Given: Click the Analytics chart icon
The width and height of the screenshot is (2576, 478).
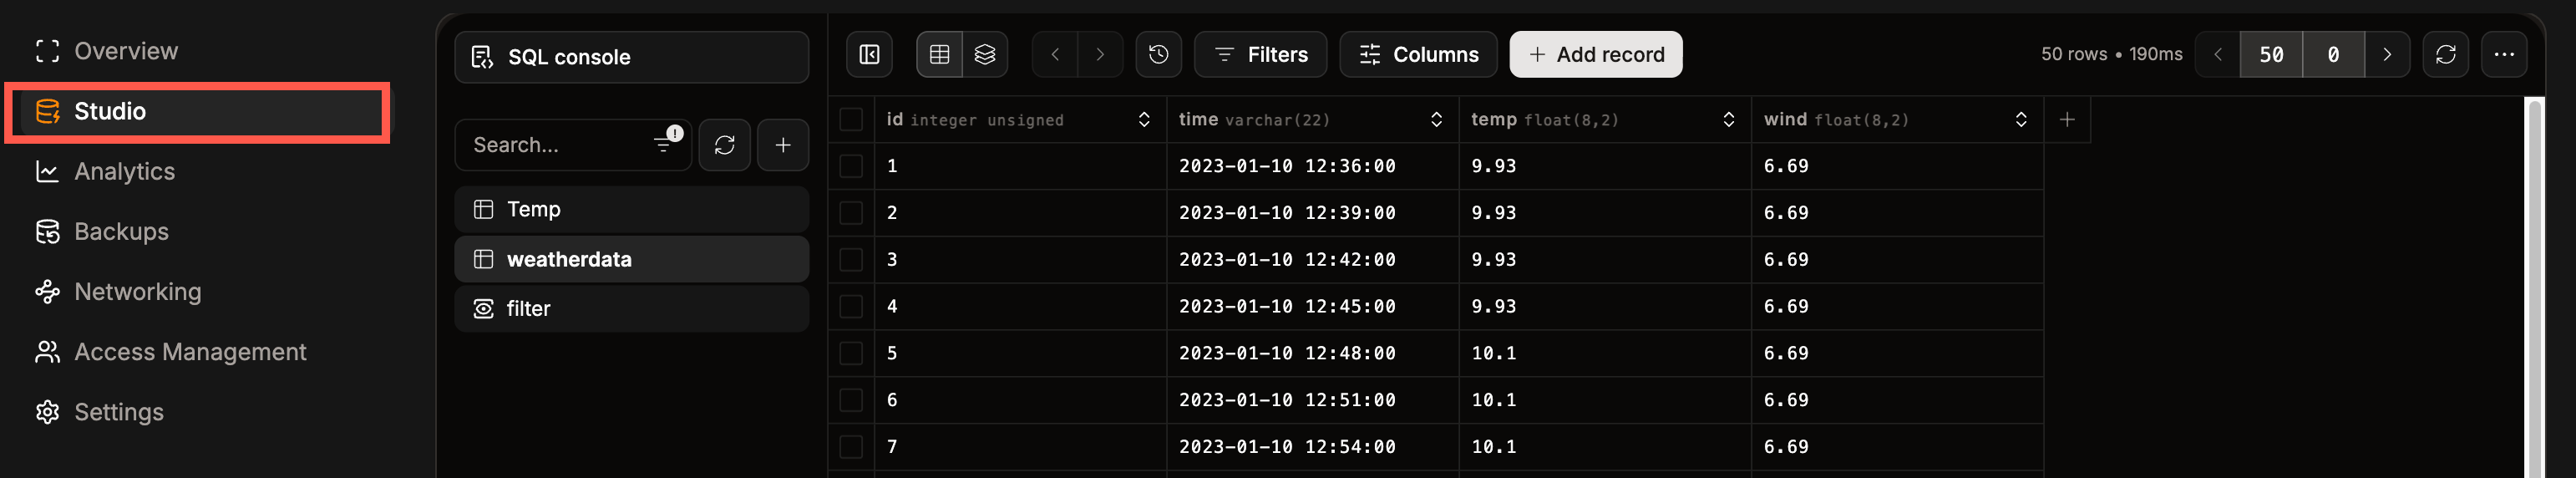Looking at the screenshot, I should pyautogui.click(x=47, y=172).
